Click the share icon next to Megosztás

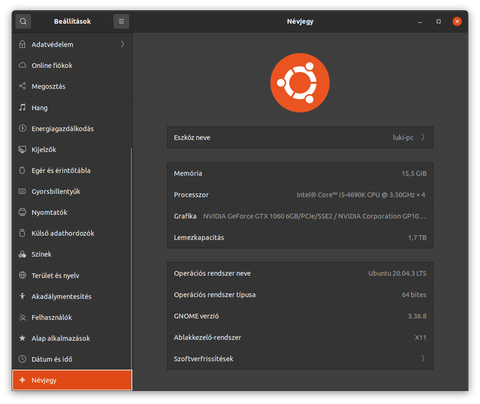tap(22, 86)
